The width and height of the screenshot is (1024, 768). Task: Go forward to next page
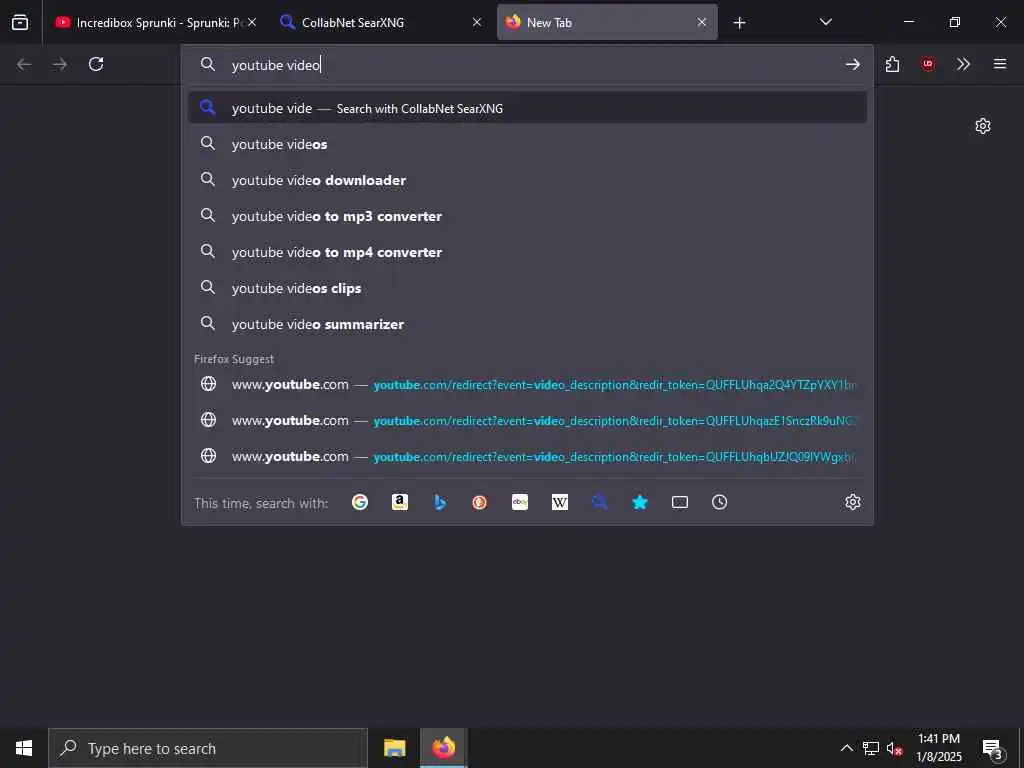point(60,64)
